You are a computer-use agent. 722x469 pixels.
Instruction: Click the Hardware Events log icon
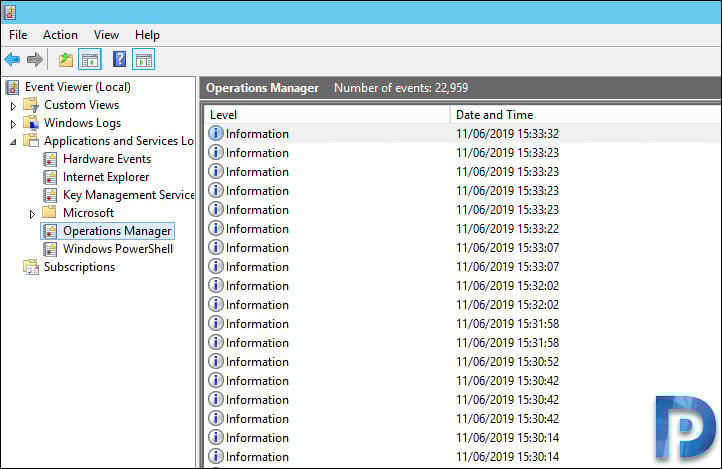point(50,159)
